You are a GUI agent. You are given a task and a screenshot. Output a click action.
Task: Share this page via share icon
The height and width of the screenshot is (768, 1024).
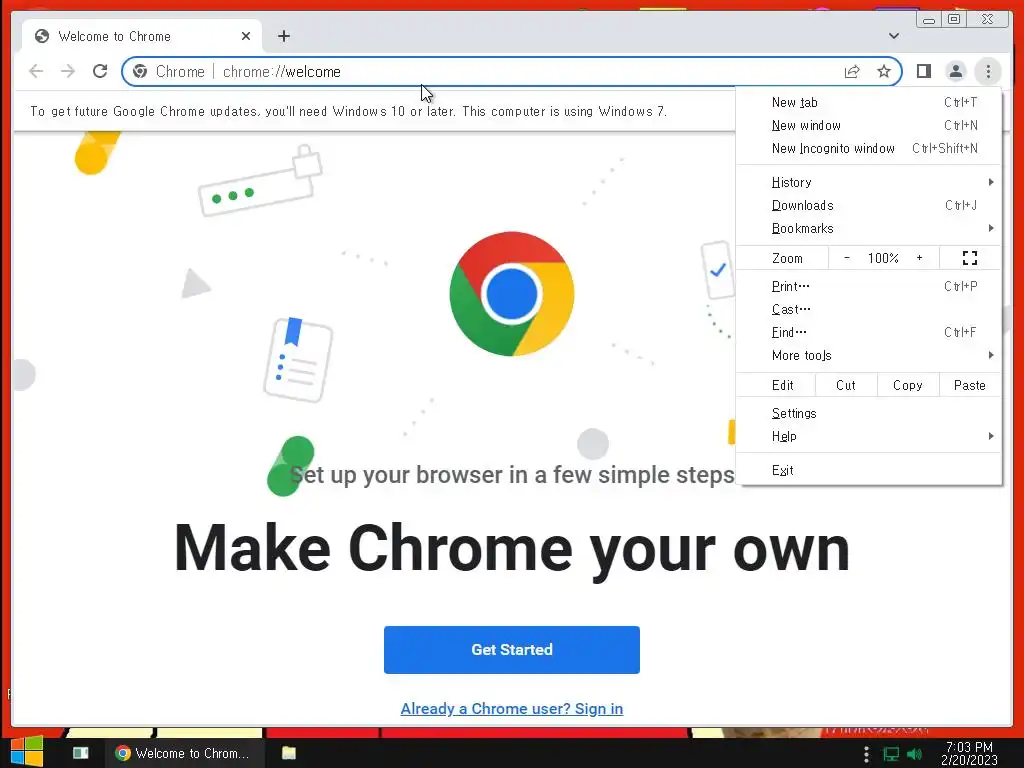pos(852,71)
